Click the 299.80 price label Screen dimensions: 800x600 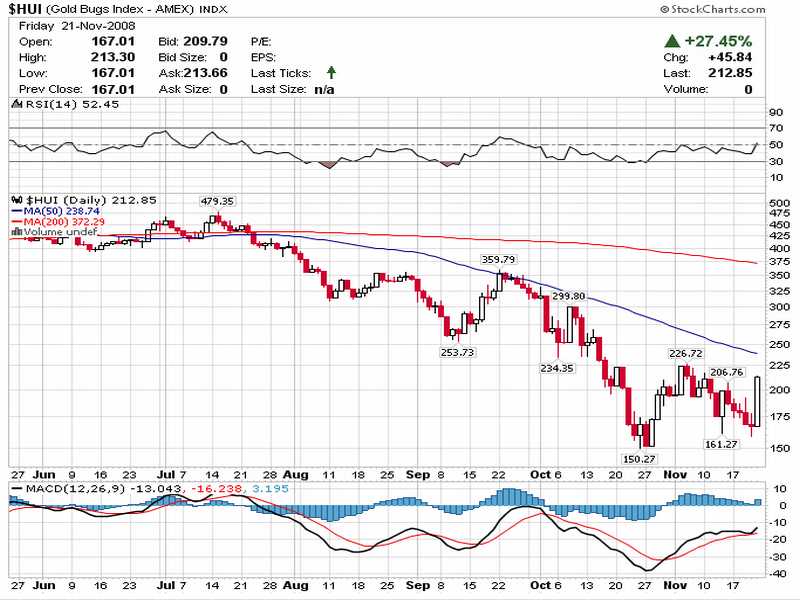(568, 296)
